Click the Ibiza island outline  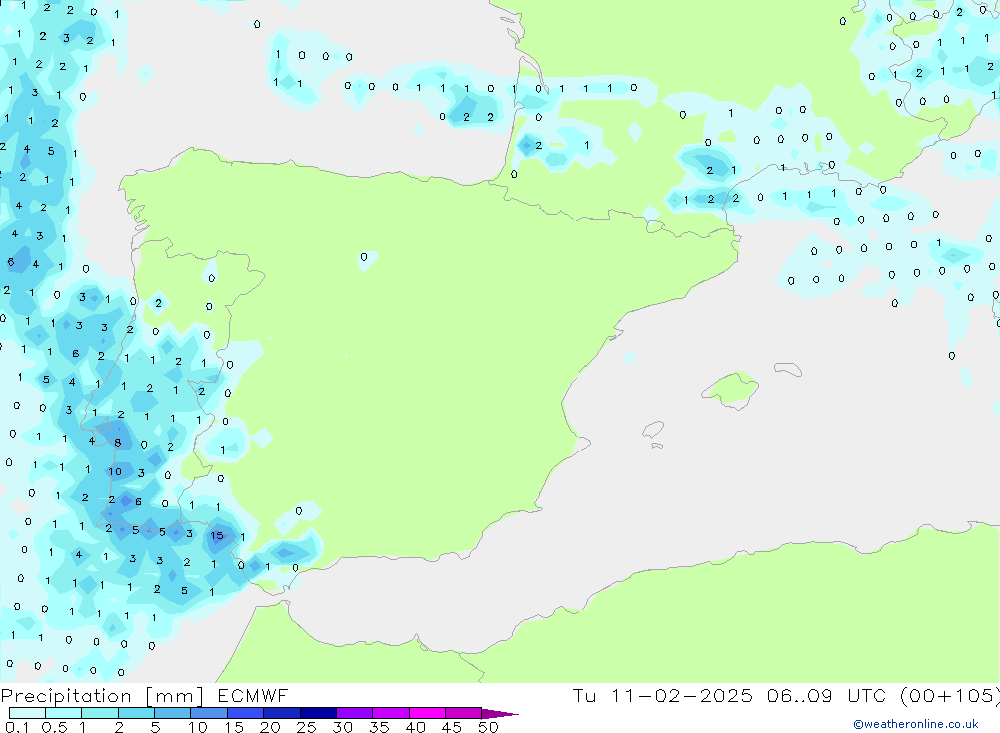653,430
